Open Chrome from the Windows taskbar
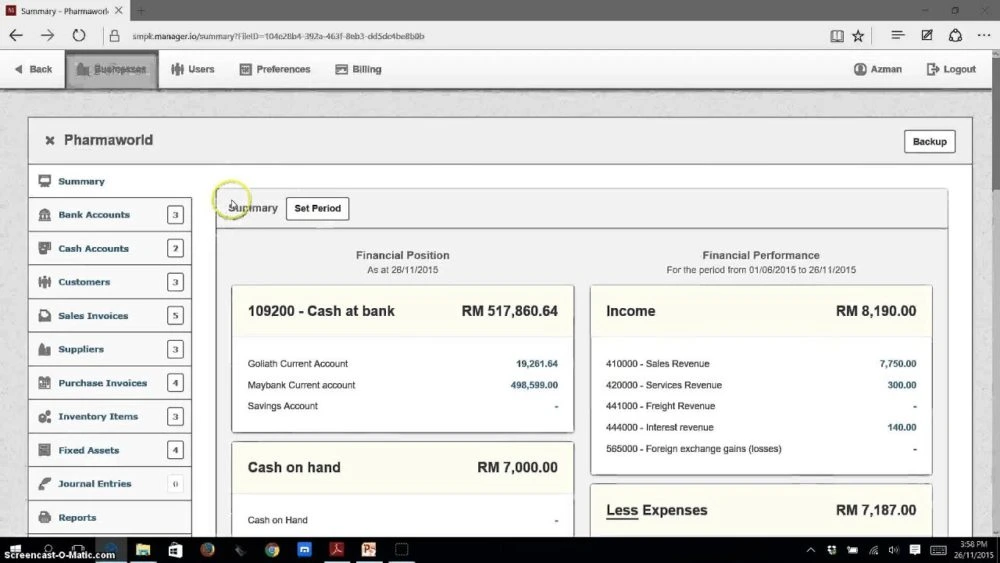The height and width of the screenshot is (563, 1000). pos(272,550)
